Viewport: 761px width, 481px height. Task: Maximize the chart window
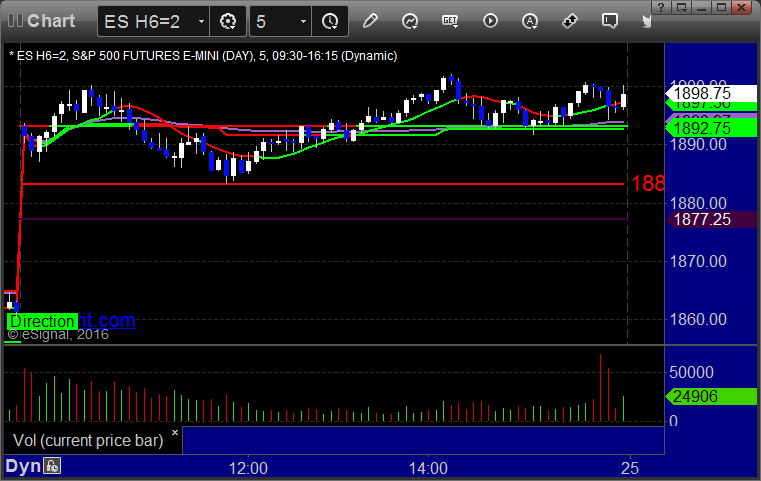click(721, 7)
